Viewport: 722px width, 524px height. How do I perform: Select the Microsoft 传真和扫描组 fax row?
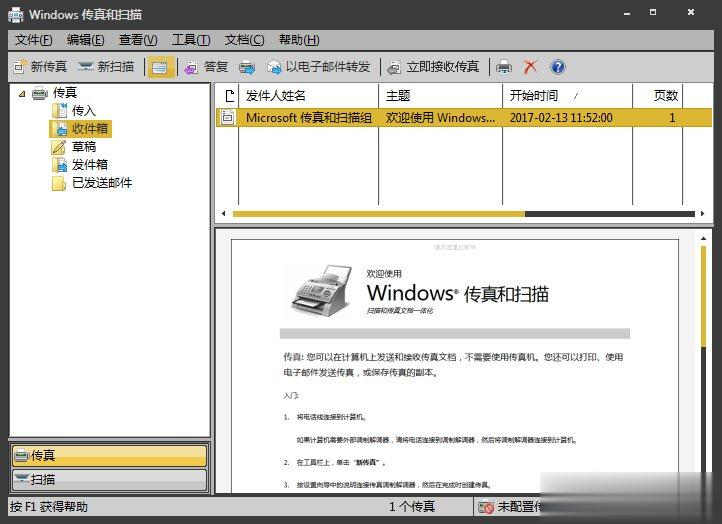(464, 117)
